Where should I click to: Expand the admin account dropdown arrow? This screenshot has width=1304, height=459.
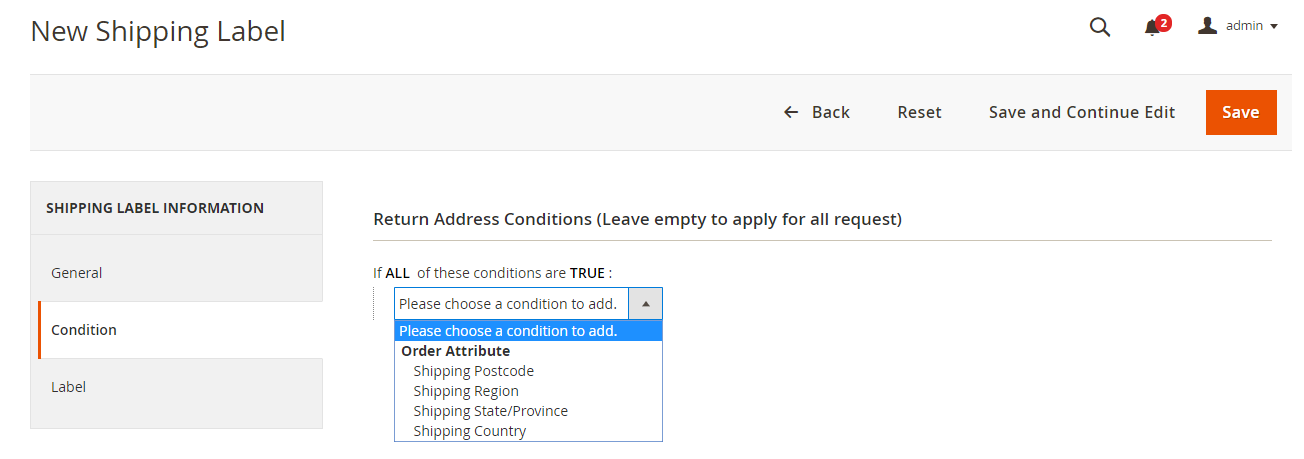pos(1274,27)
